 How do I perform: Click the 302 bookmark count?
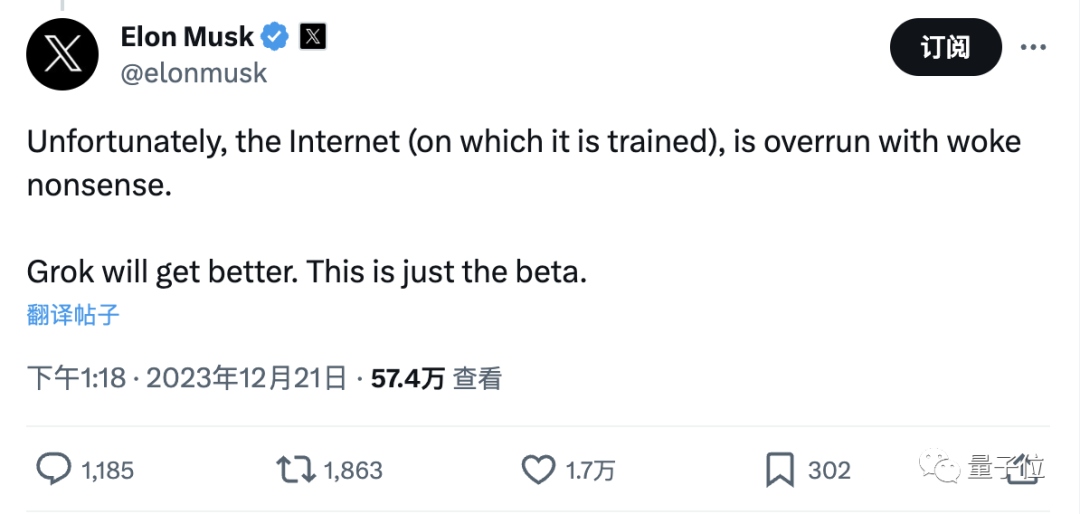[829, 470]
